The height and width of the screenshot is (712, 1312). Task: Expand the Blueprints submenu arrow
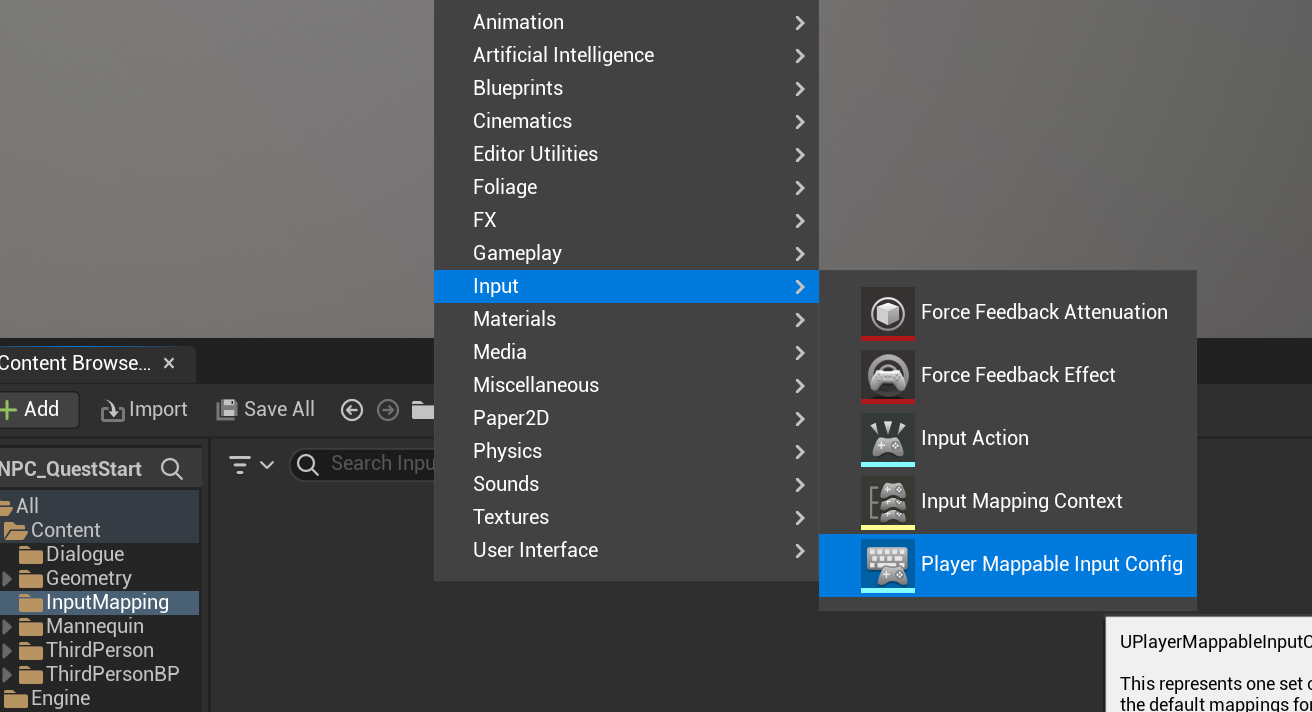coord(800,89)
